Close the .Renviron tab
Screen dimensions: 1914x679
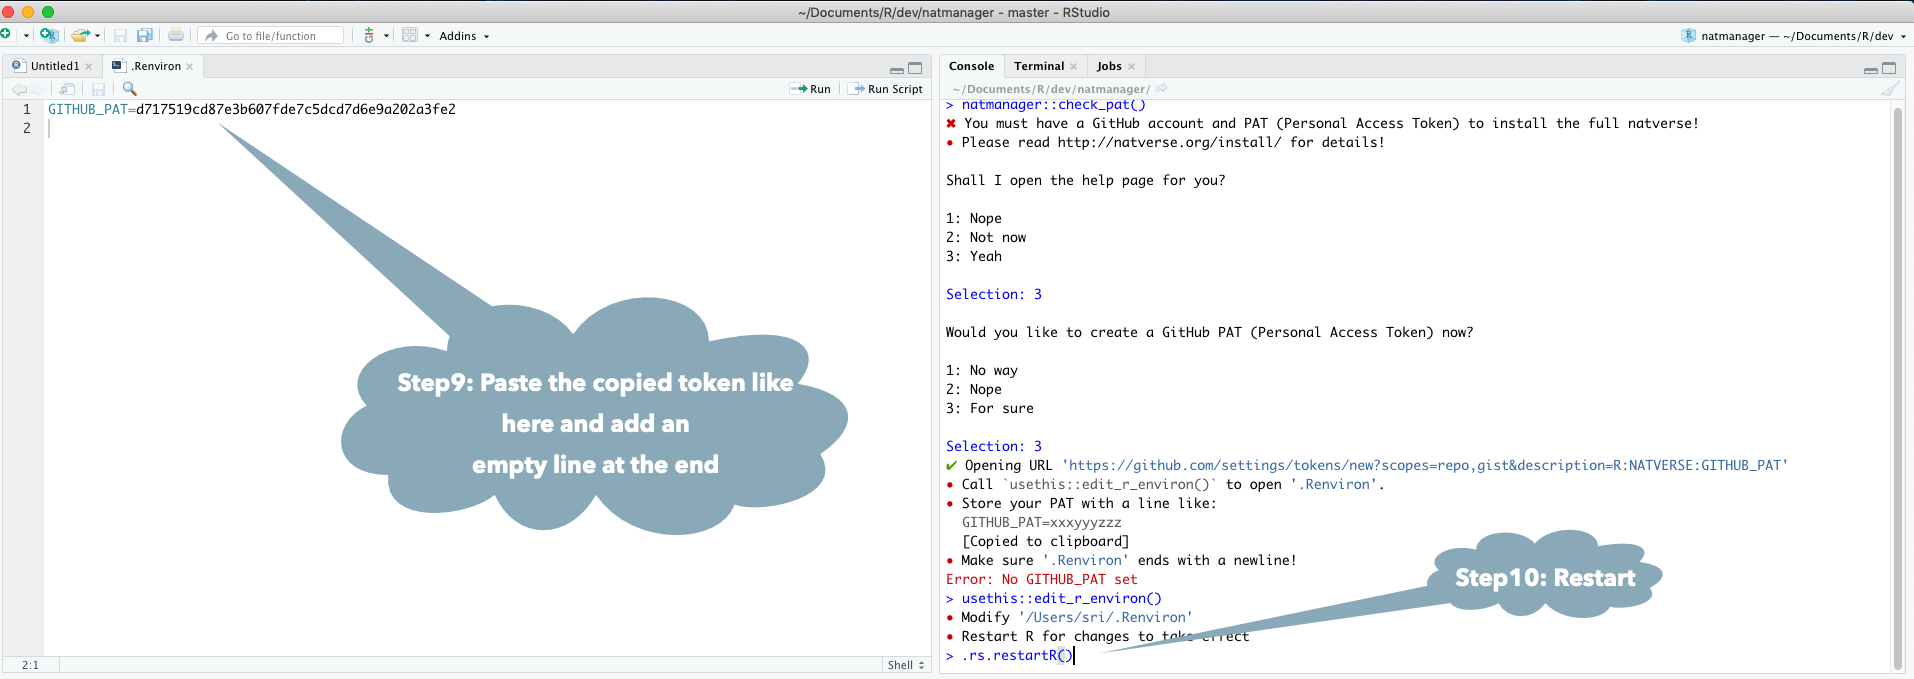190,67
